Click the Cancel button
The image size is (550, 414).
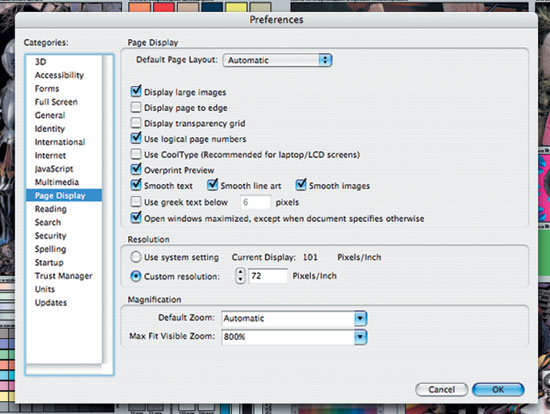[x=442, y=389]
